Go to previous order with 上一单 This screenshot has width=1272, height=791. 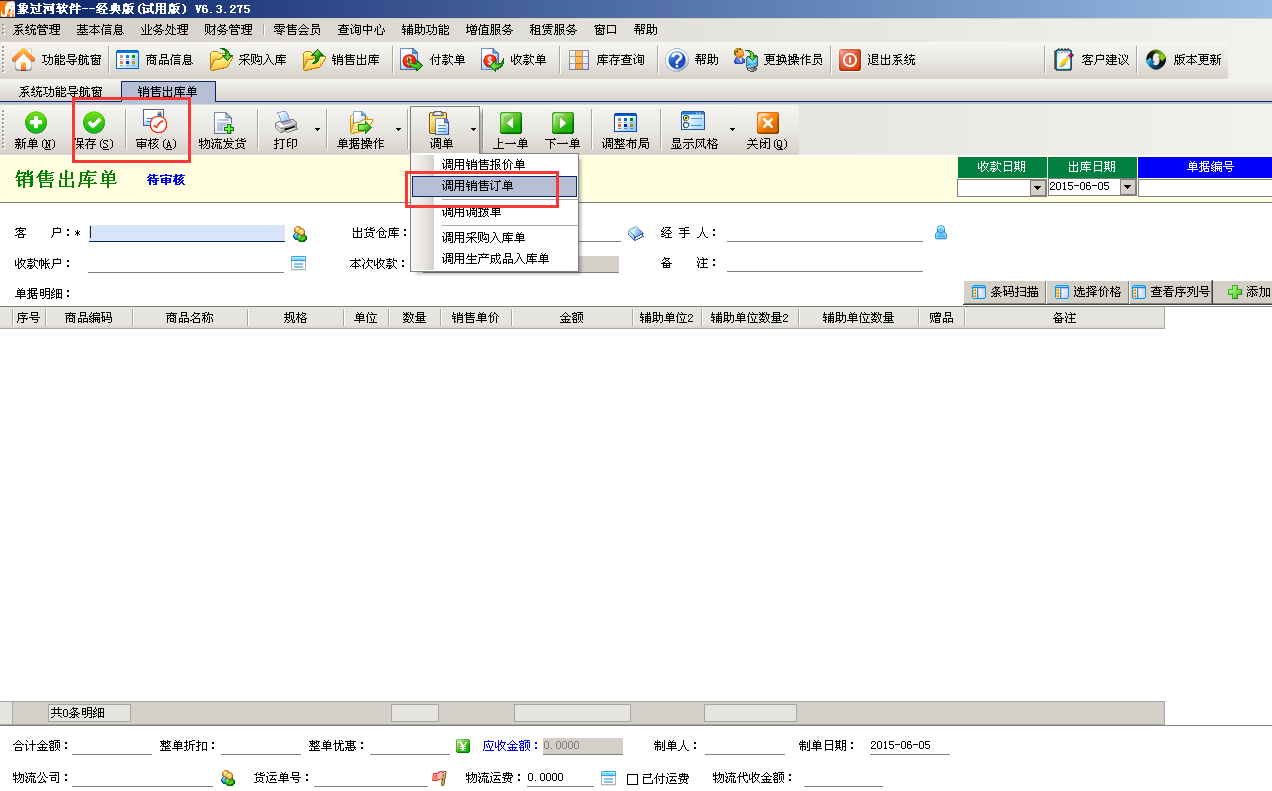point(511,131)
